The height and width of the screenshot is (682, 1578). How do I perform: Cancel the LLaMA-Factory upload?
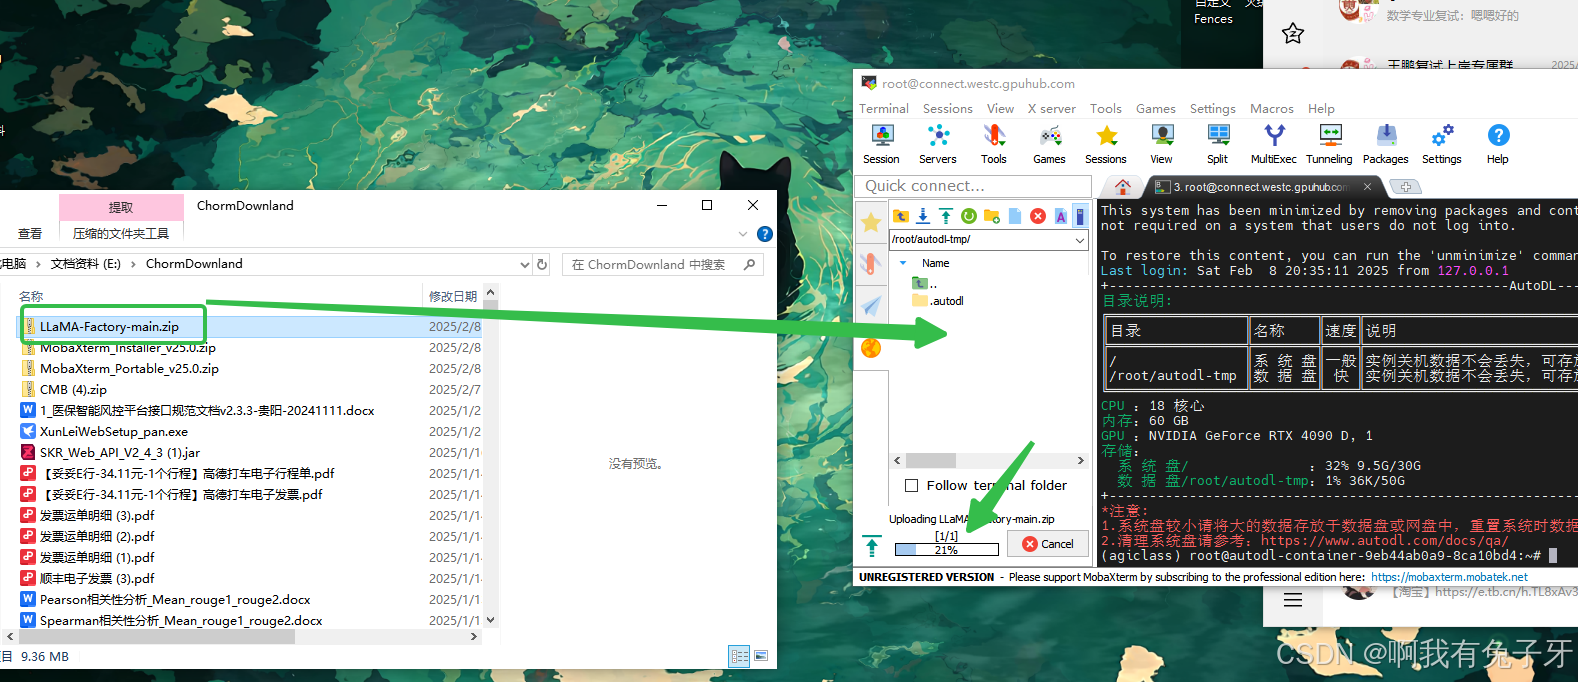(1048, 544)
